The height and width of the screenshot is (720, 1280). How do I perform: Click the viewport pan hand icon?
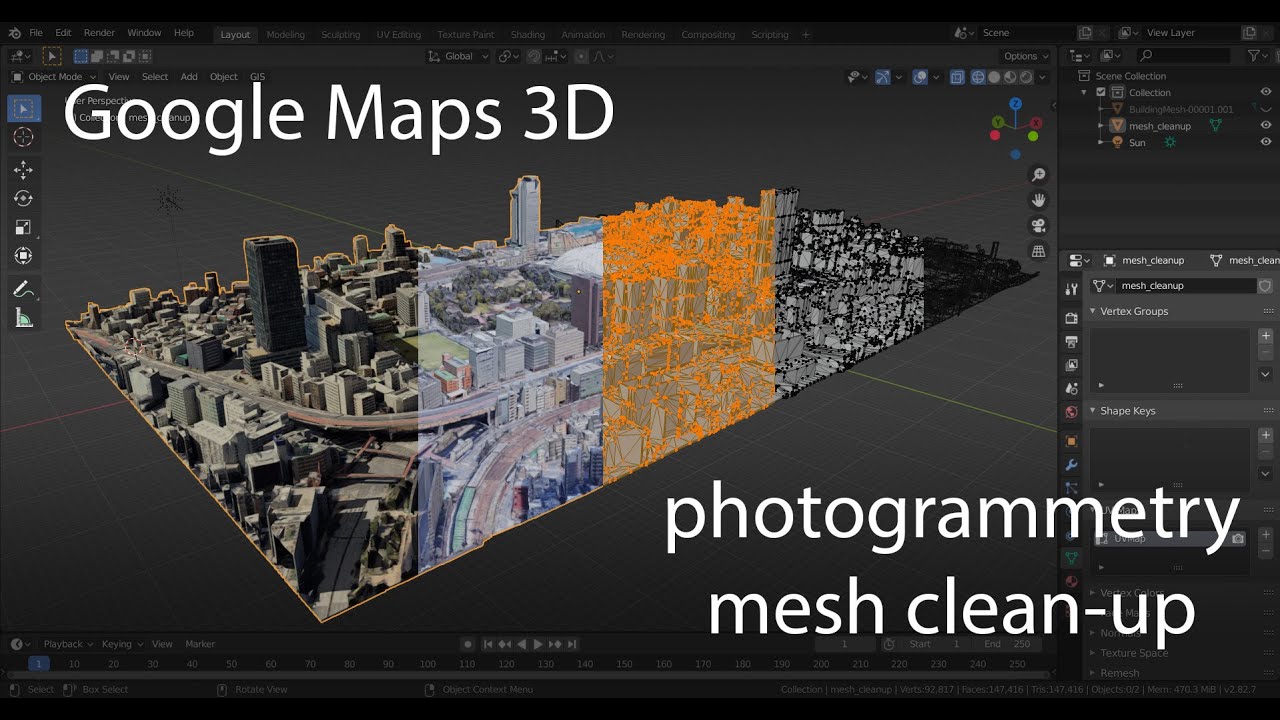(1039, 200)
